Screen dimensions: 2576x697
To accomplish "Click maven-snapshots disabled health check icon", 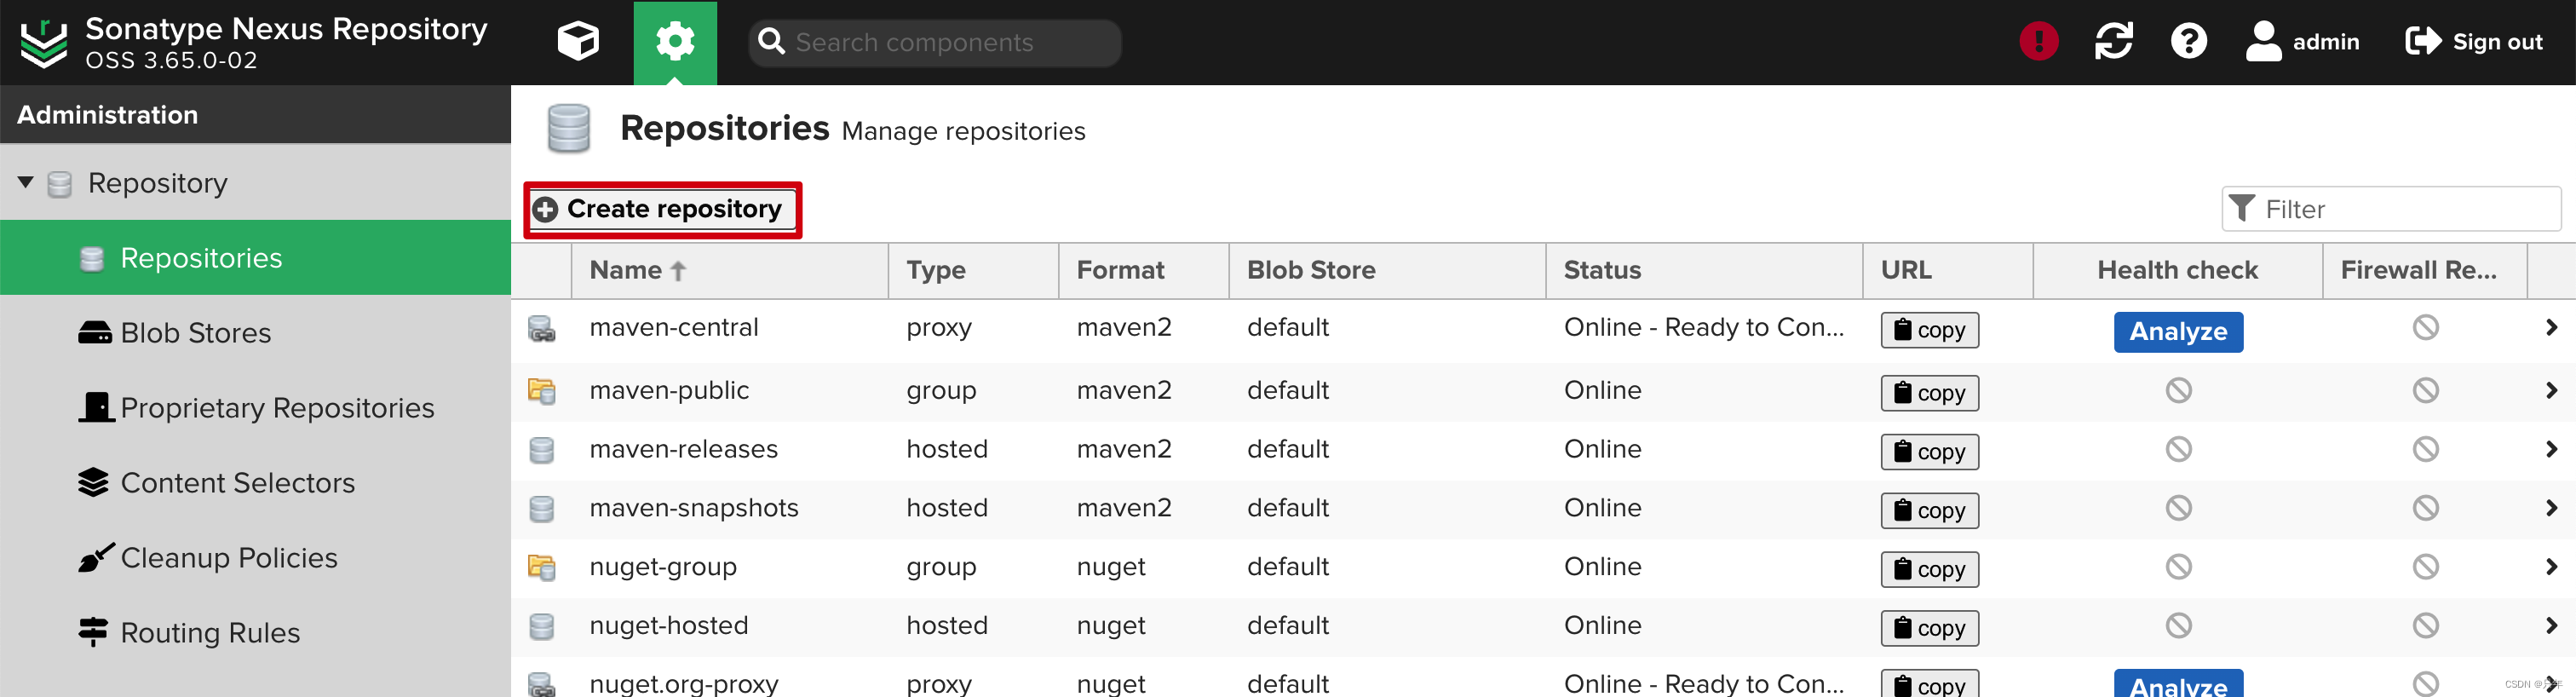I will 2178,508.
